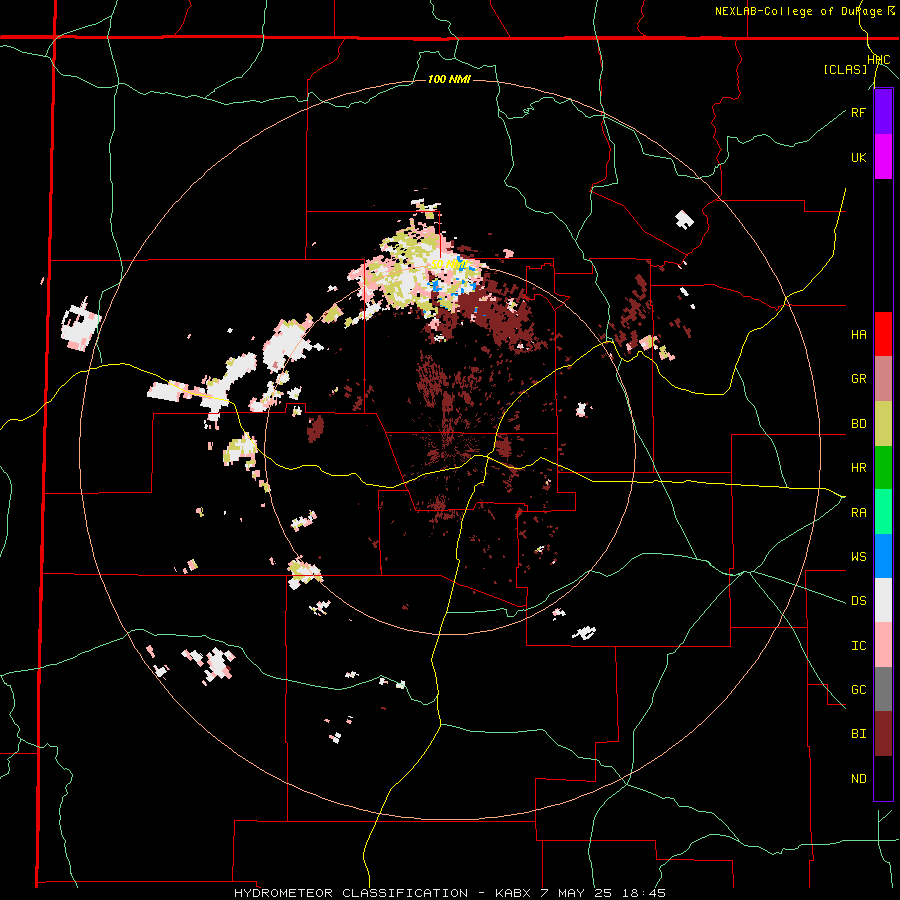Click the ND black legend swatch
This screenshot has height=900, width=900.
click(883, 778)
